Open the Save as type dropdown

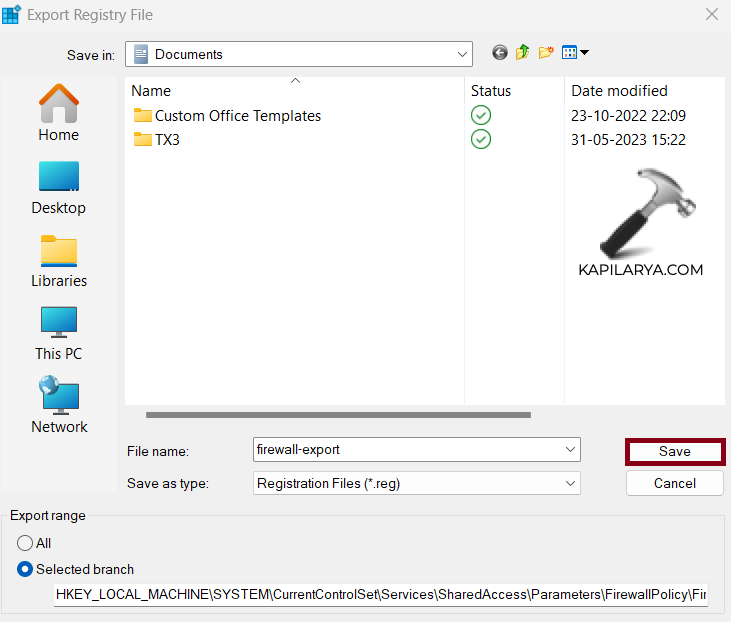(x=417, y=483)
